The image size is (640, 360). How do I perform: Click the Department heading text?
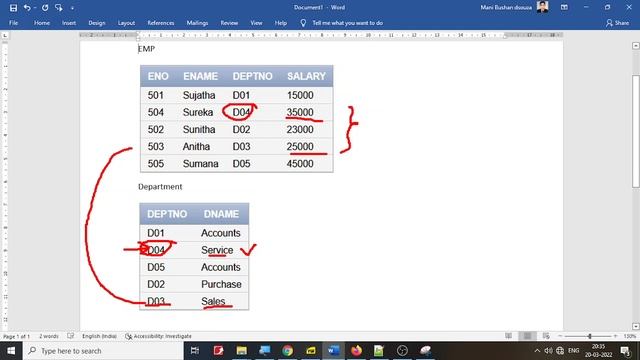click(x=160, y=187)
